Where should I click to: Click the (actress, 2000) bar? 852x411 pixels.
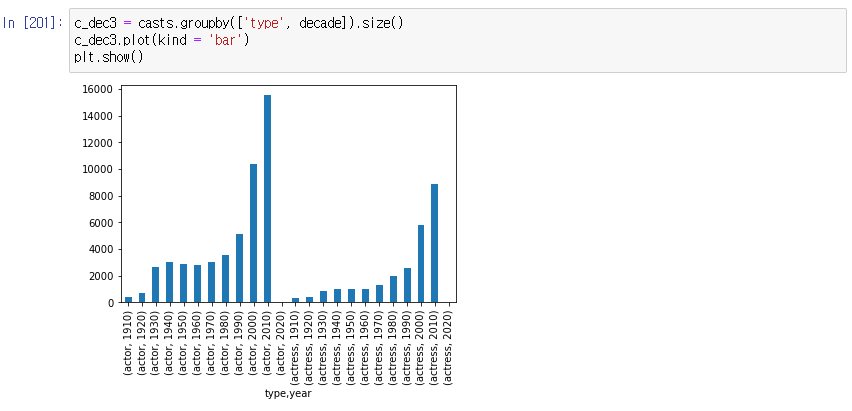(421, 264)
